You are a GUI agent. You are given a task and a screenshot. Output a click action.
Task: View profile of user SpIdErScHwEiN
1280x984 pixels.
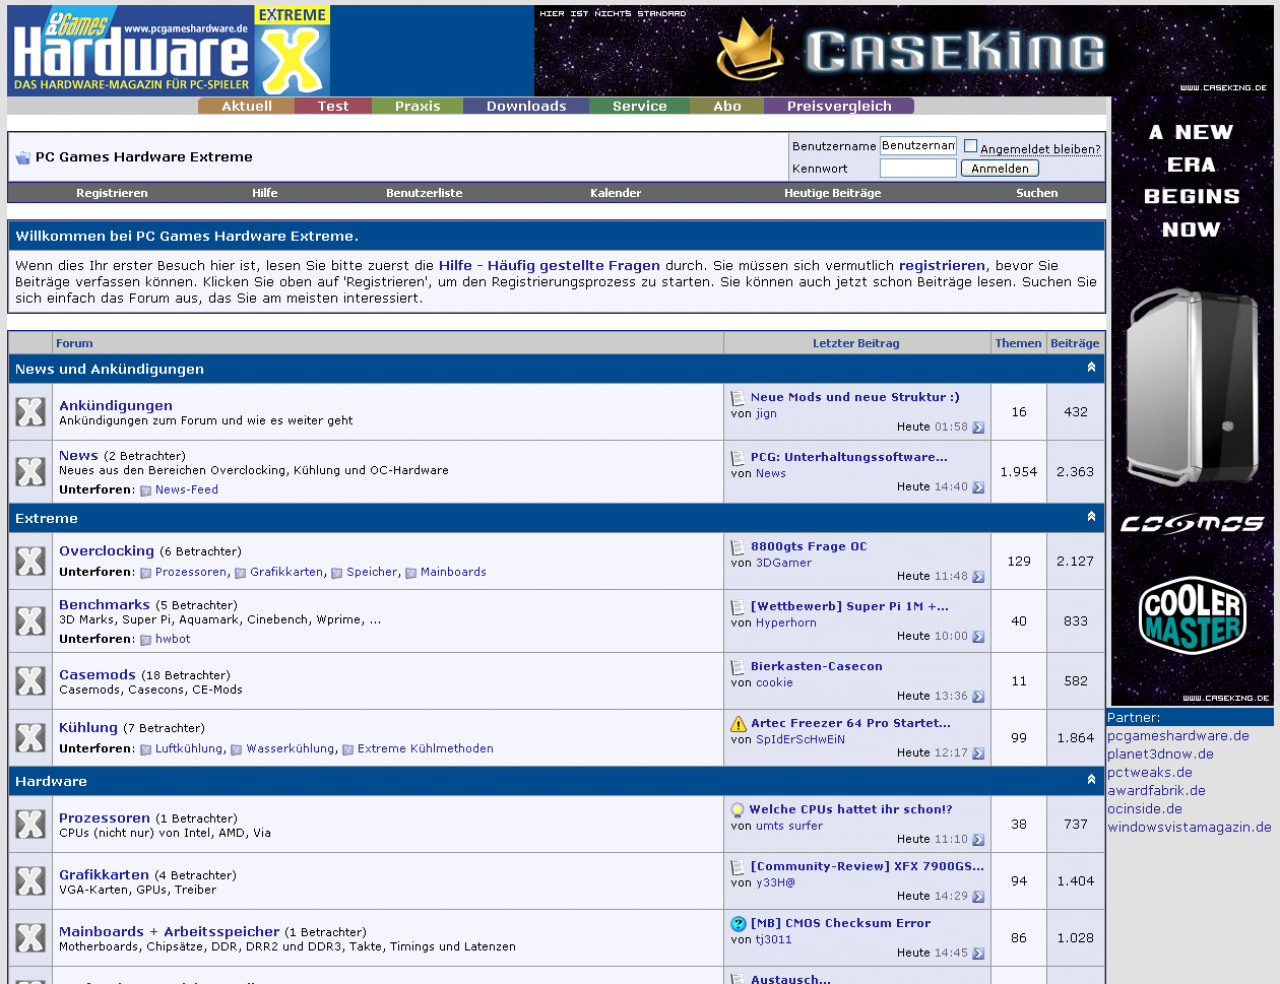[x=800, y=740]
